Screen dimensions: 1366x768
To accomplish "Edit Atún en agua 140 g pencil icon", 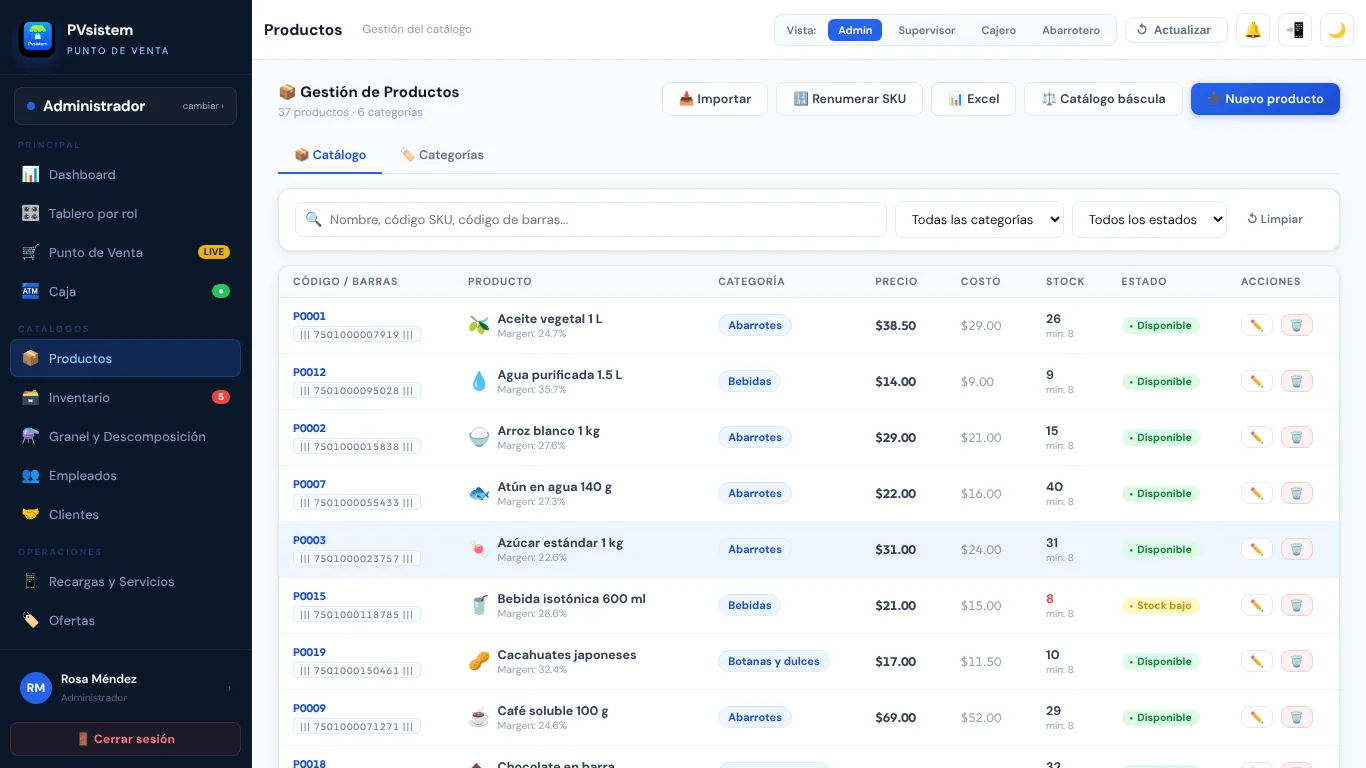I will click(1256, 493).
